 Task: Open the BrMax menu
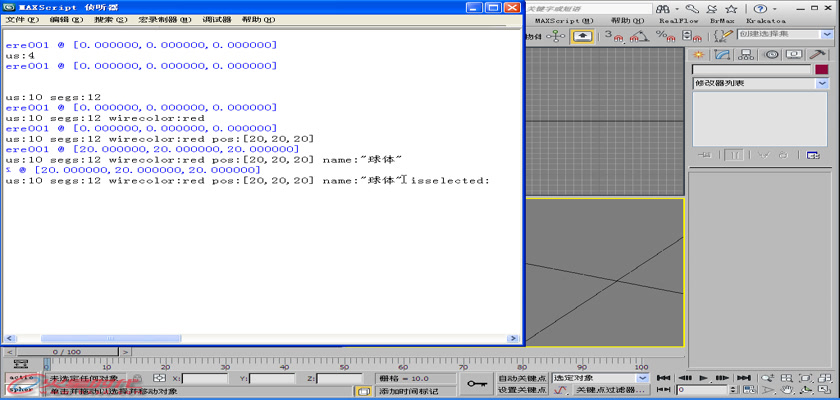[721, 21]
